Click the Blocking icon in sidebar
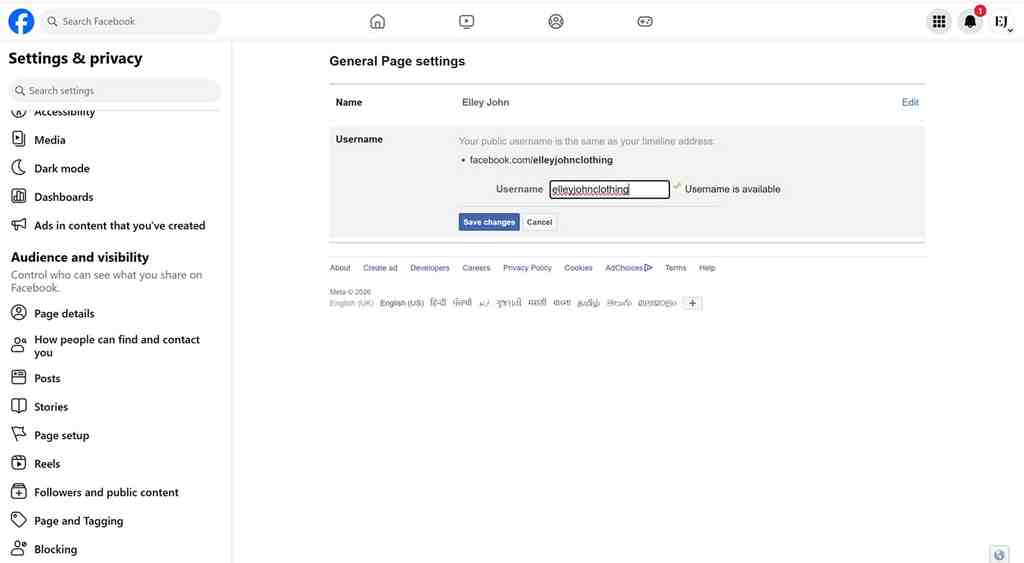Viewport: 1024px width, 563px height. pyautogui.click(x=19, y=548)
